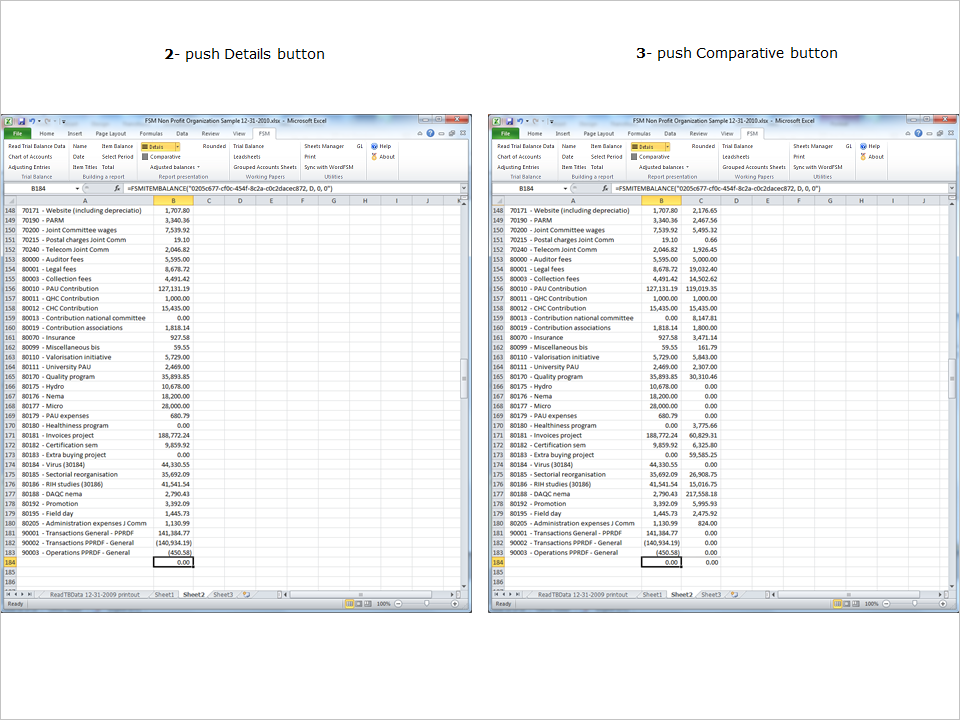Open Help in the right window's ribbon
Screen dimensions: 960x720
874,146
